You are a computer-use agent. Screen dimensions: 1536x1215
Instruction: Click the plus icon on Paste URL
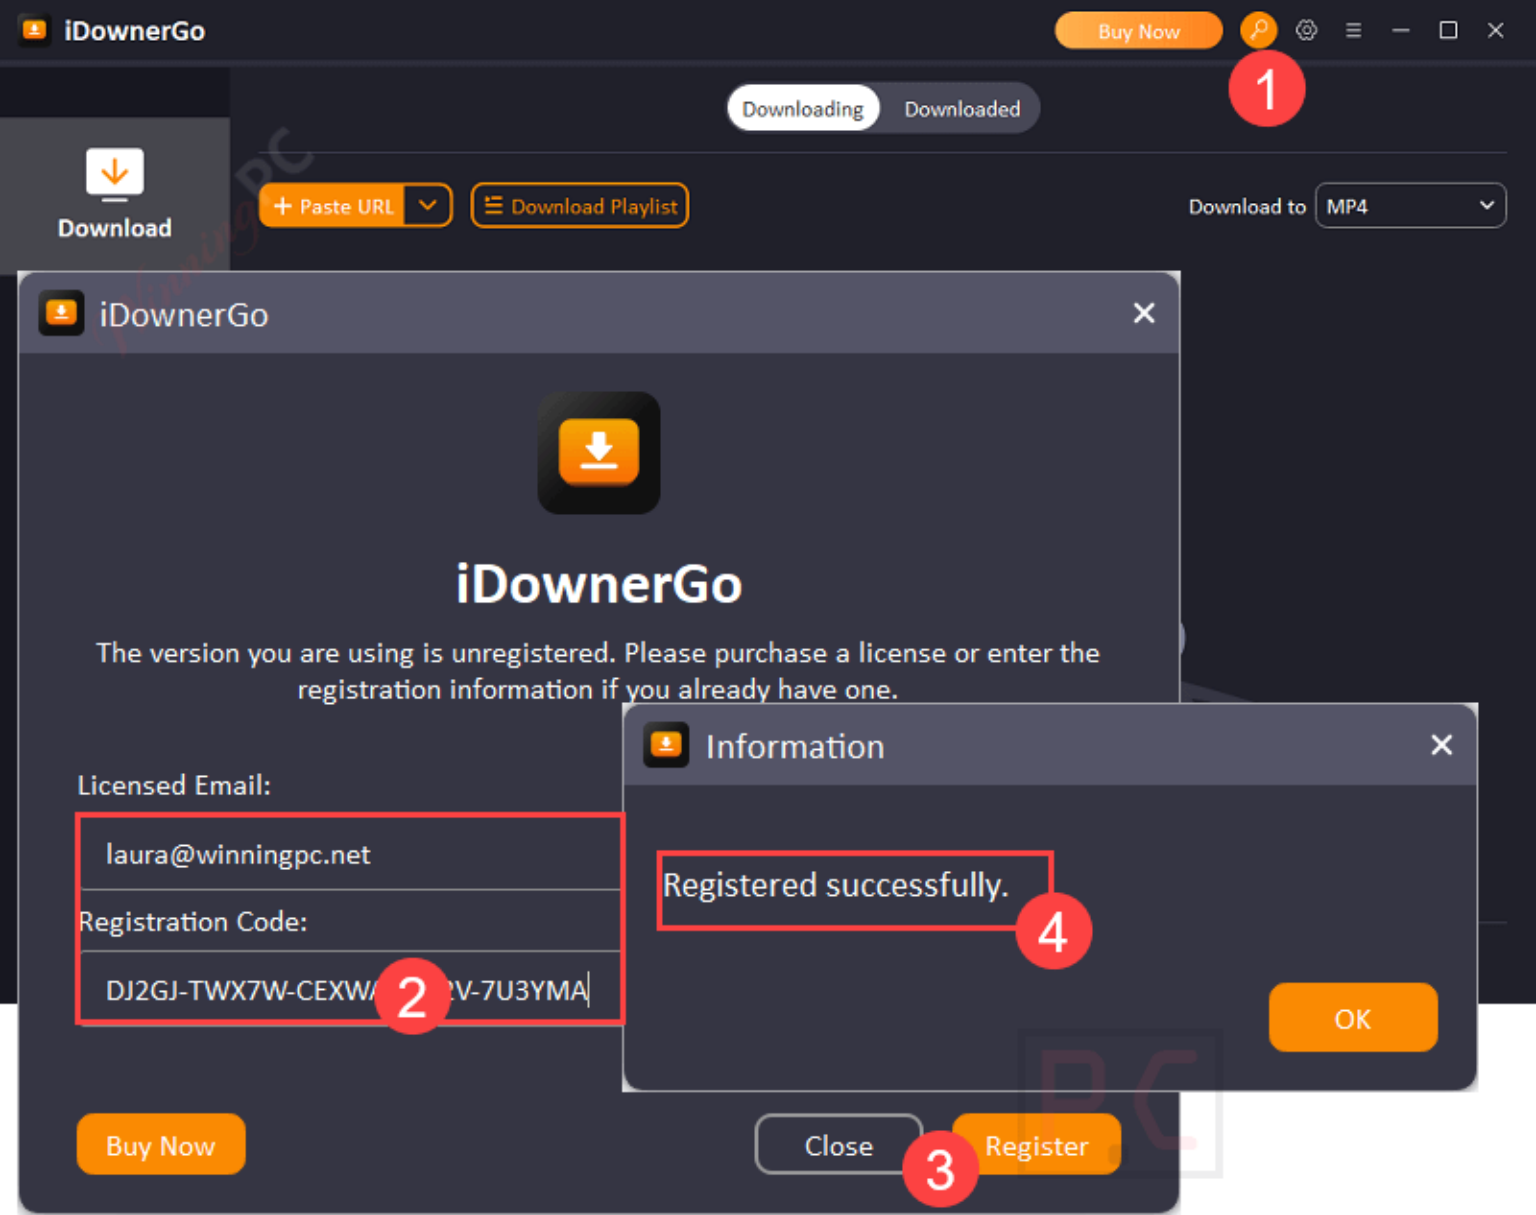[285, 206]
